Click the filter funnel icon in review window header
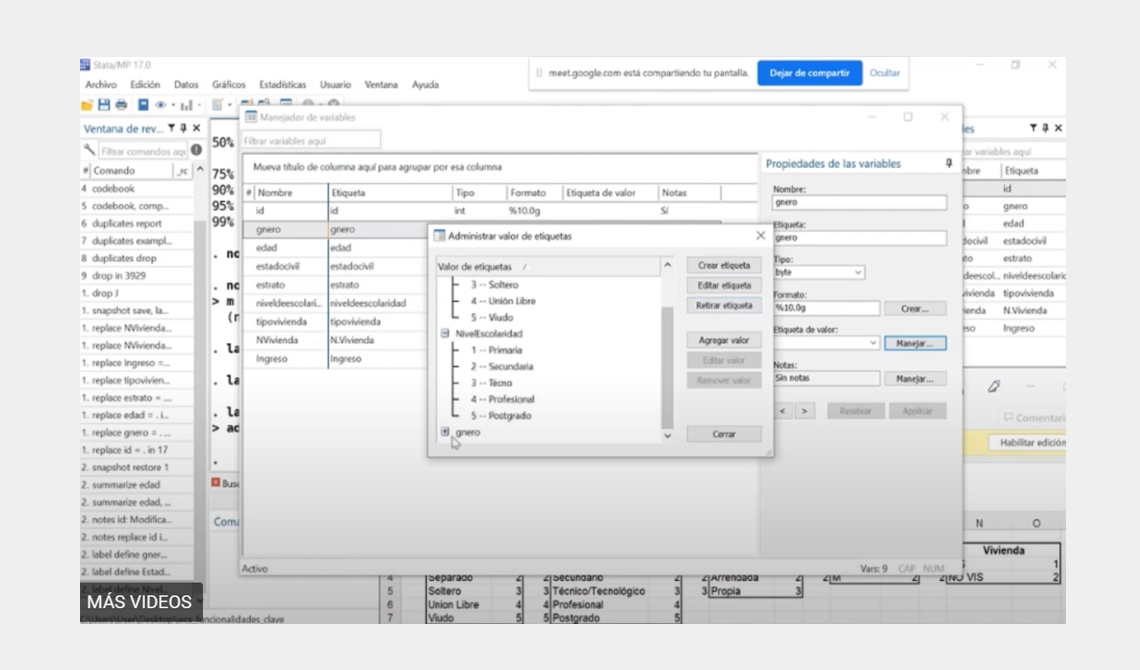Viewport: 1140px width, 670px height. [x=172, y=128]
